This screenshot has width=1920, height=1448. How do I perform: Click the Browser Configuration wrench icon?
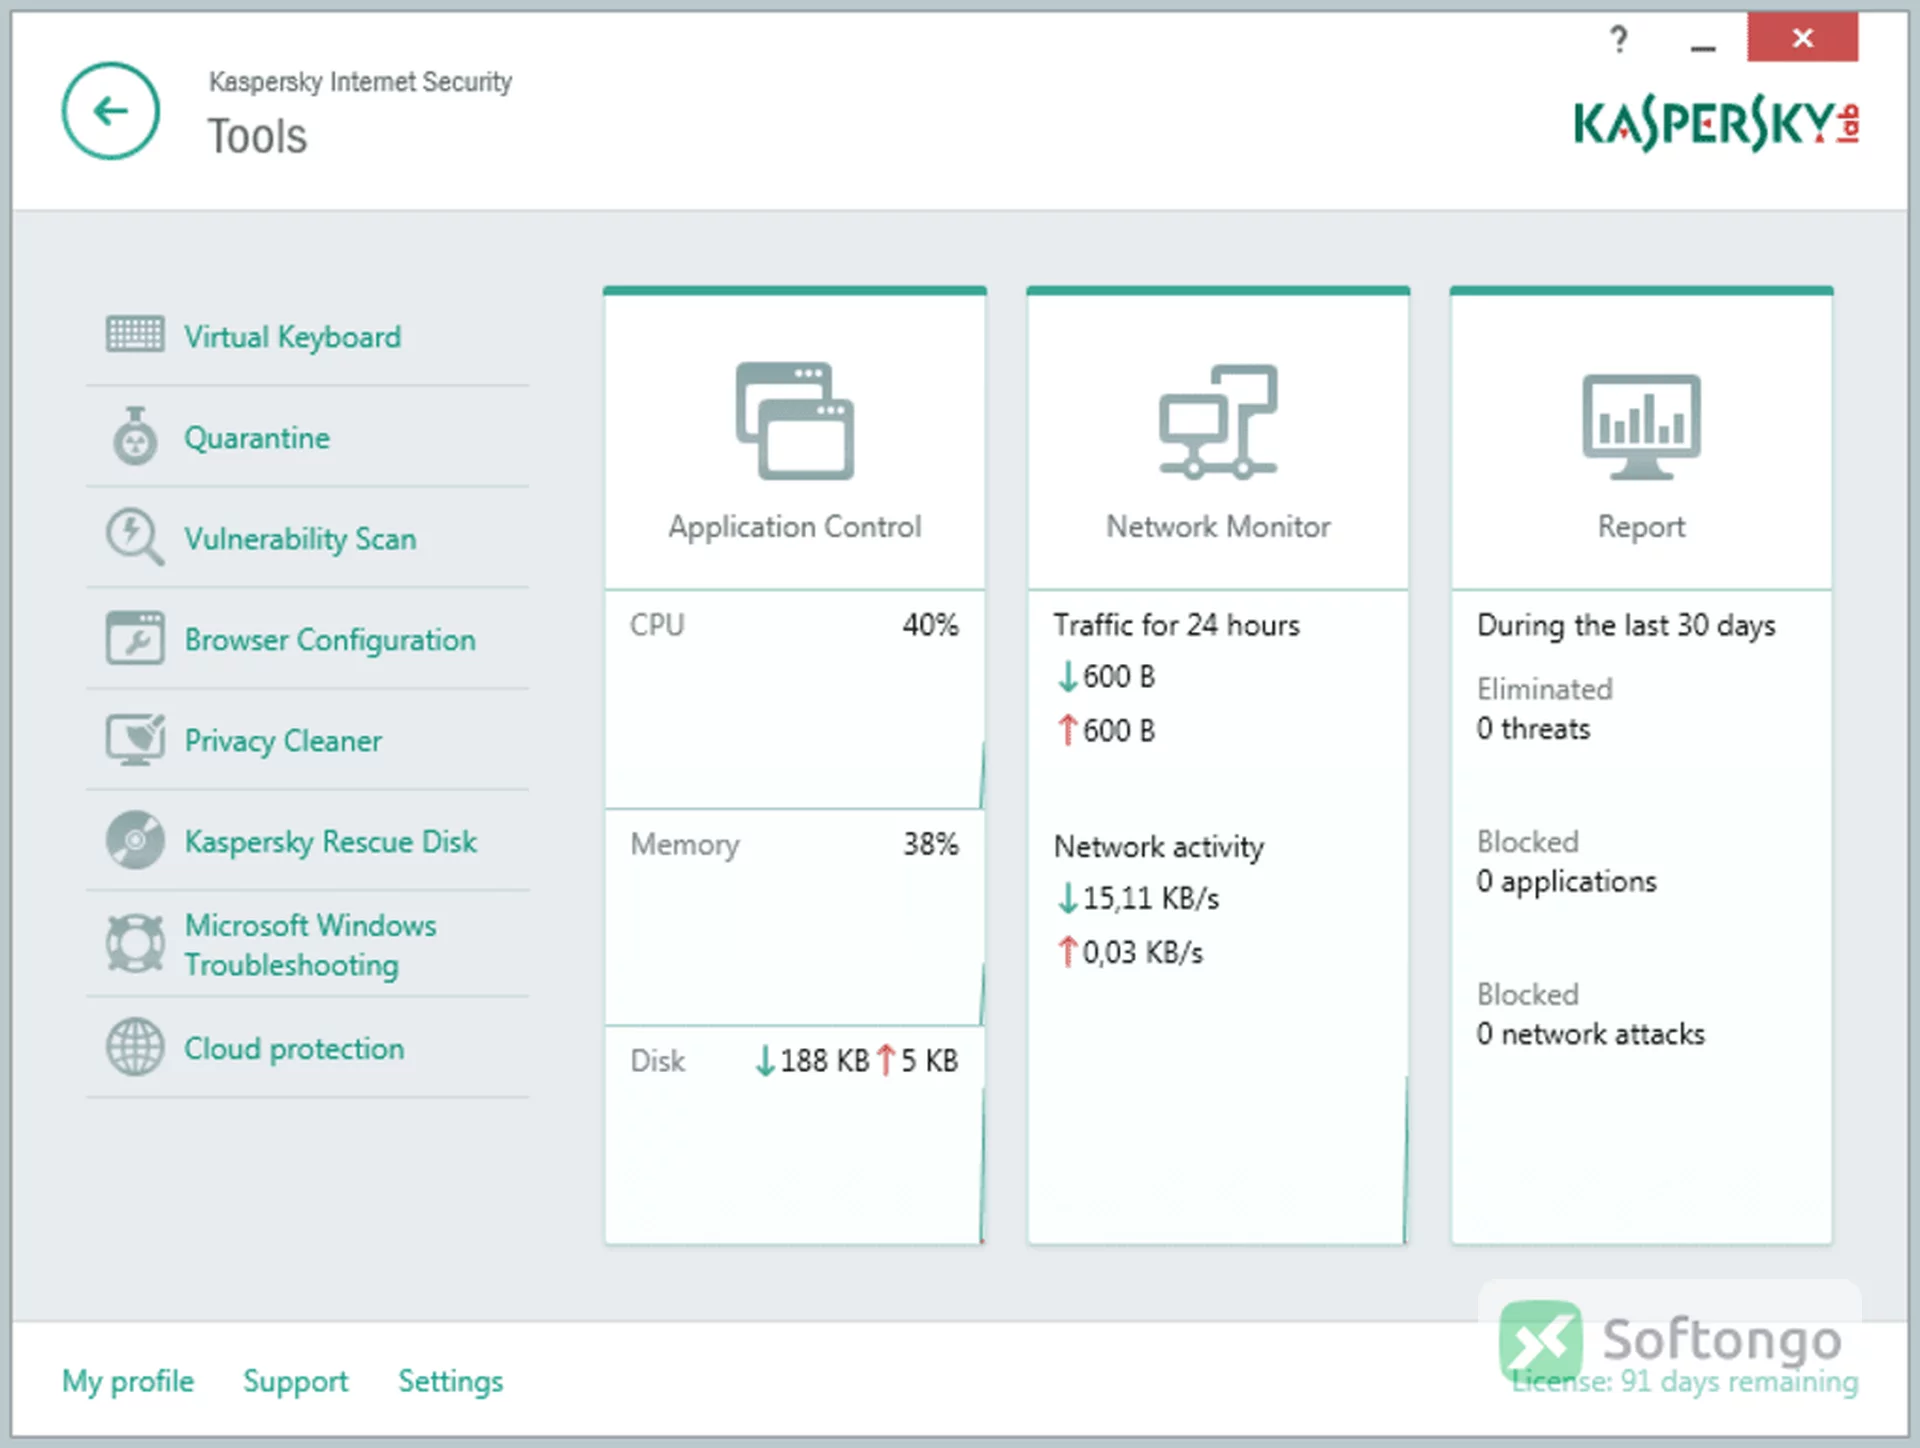(135, 638)
